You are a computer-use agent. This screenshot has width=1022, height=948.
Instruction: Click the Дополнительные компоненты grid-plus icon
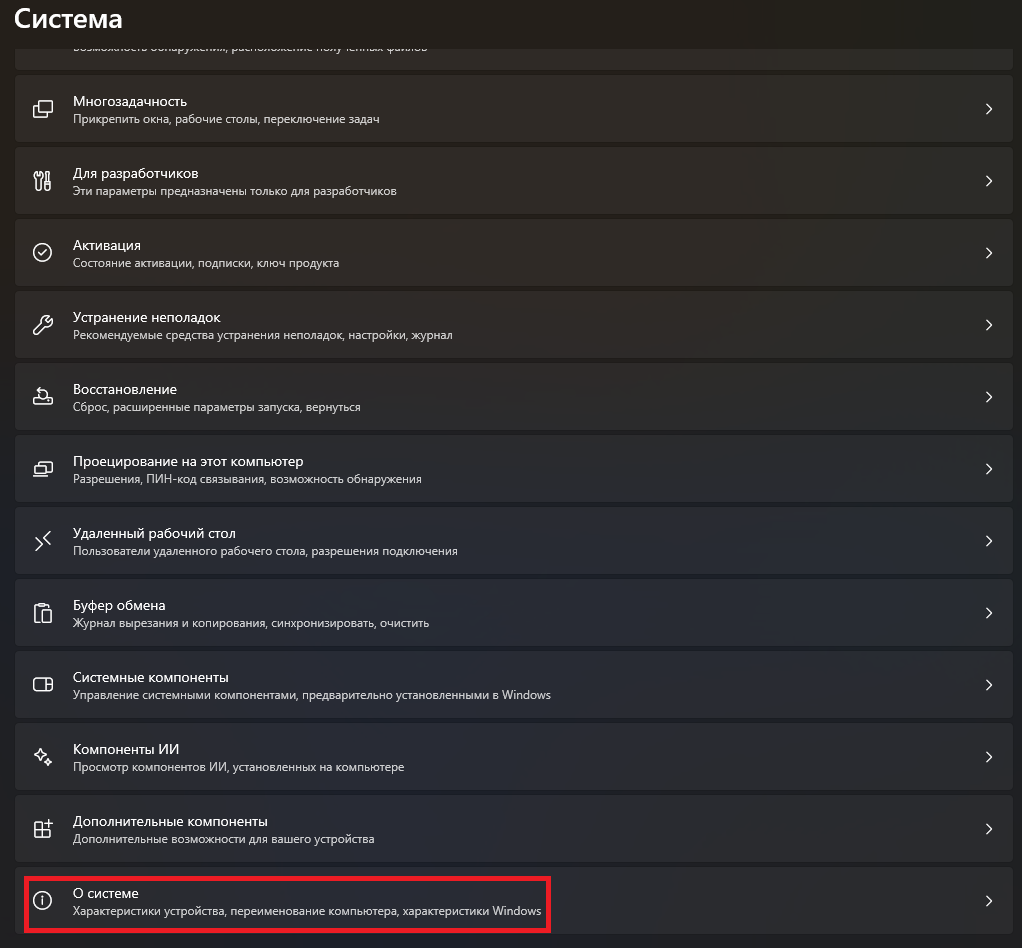(43, 829)
